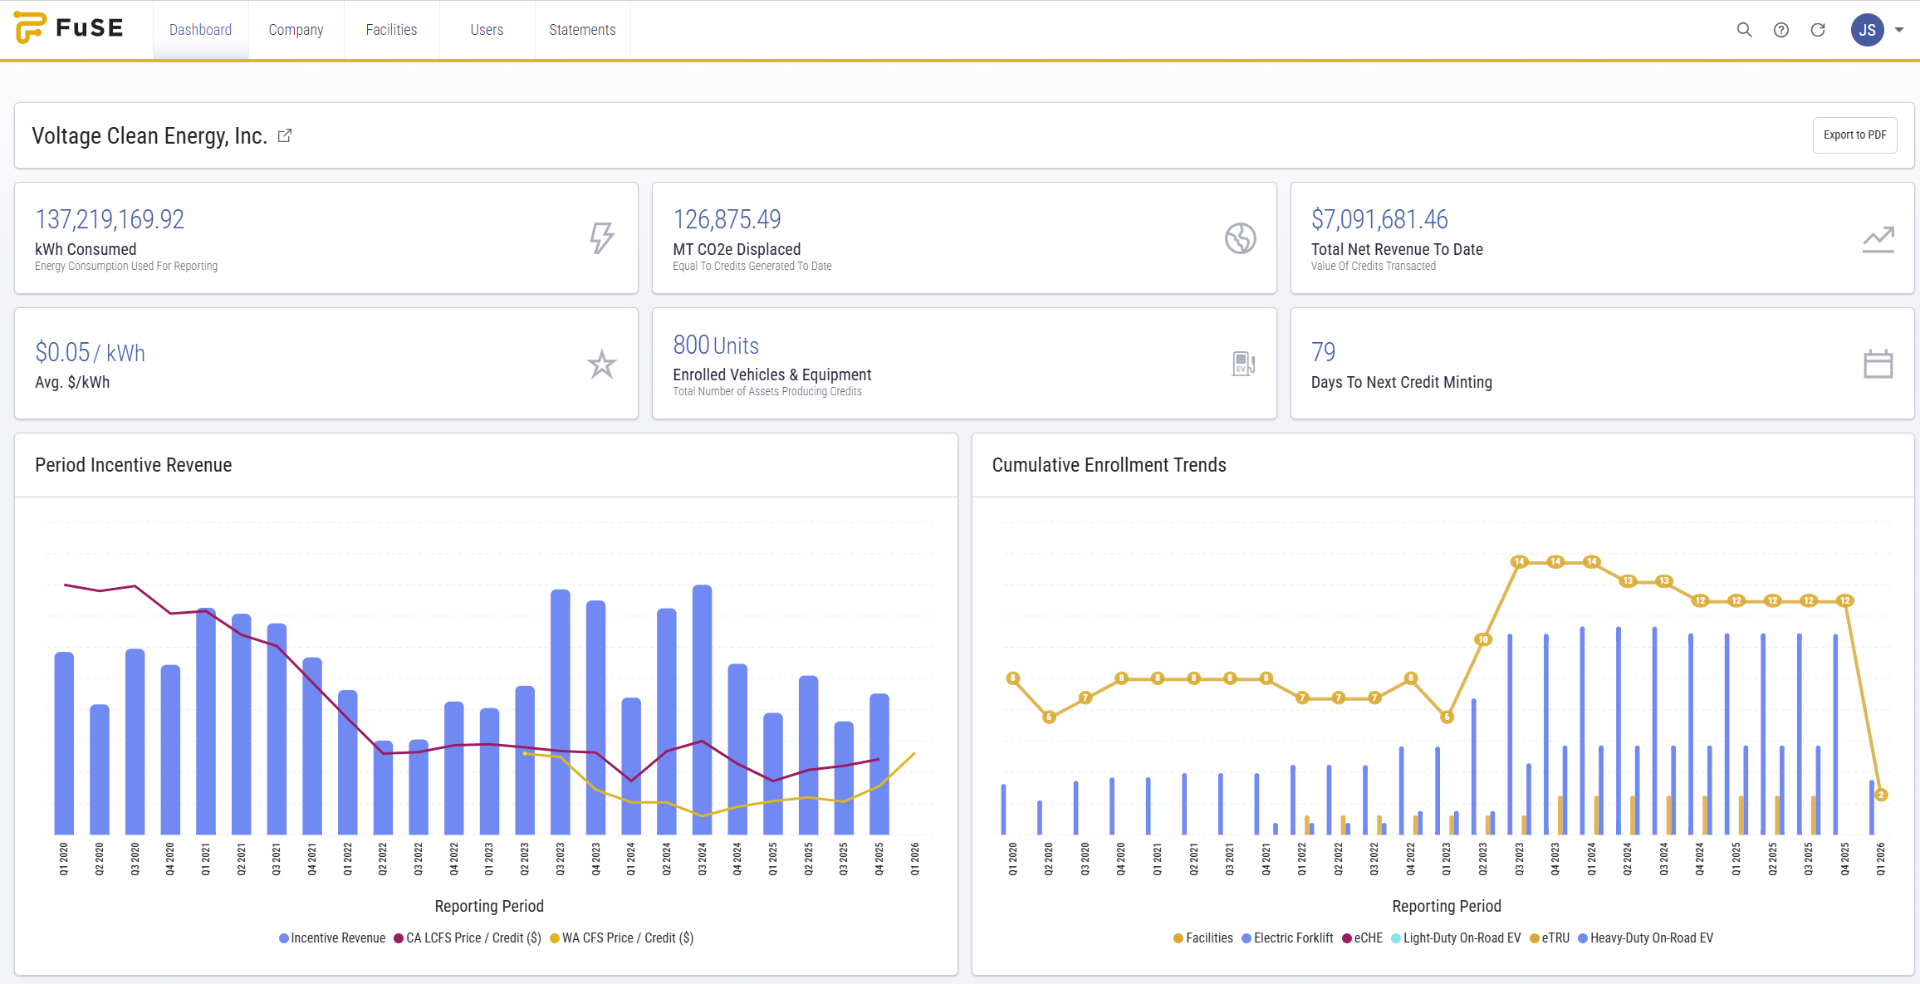The image size is (1920, 984).
Task: Click Enrolled Vehicles & Equipment label
Action: [x=772, y=375]
